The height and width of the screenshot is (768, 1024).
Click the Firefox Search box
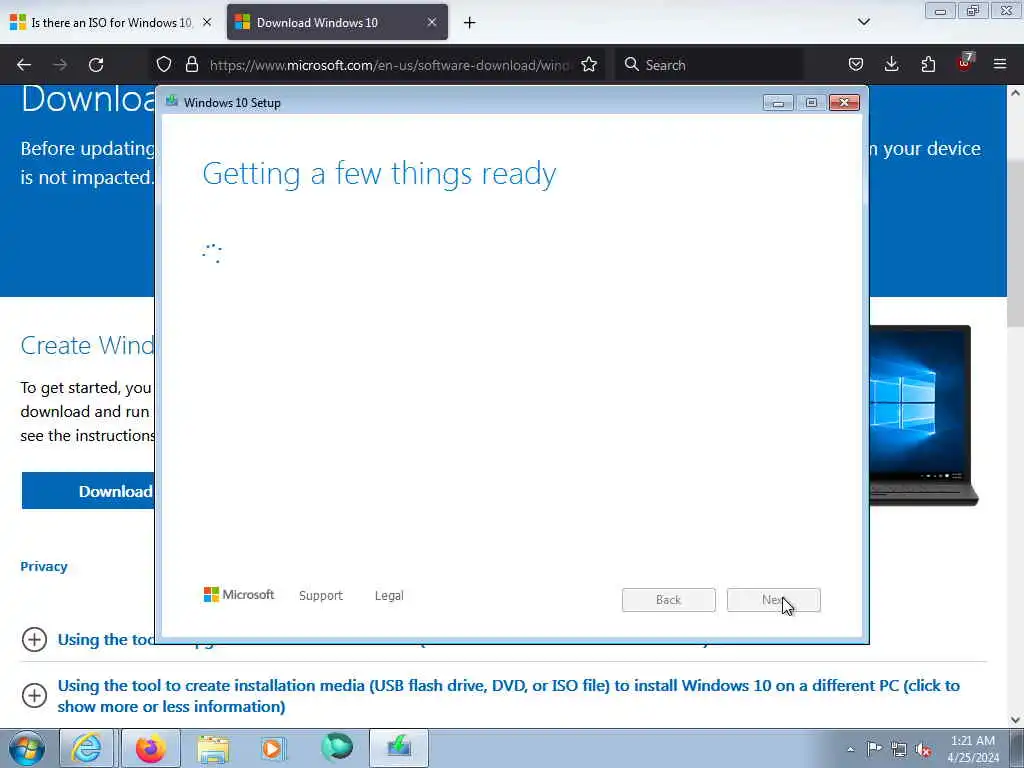(709, 65)
